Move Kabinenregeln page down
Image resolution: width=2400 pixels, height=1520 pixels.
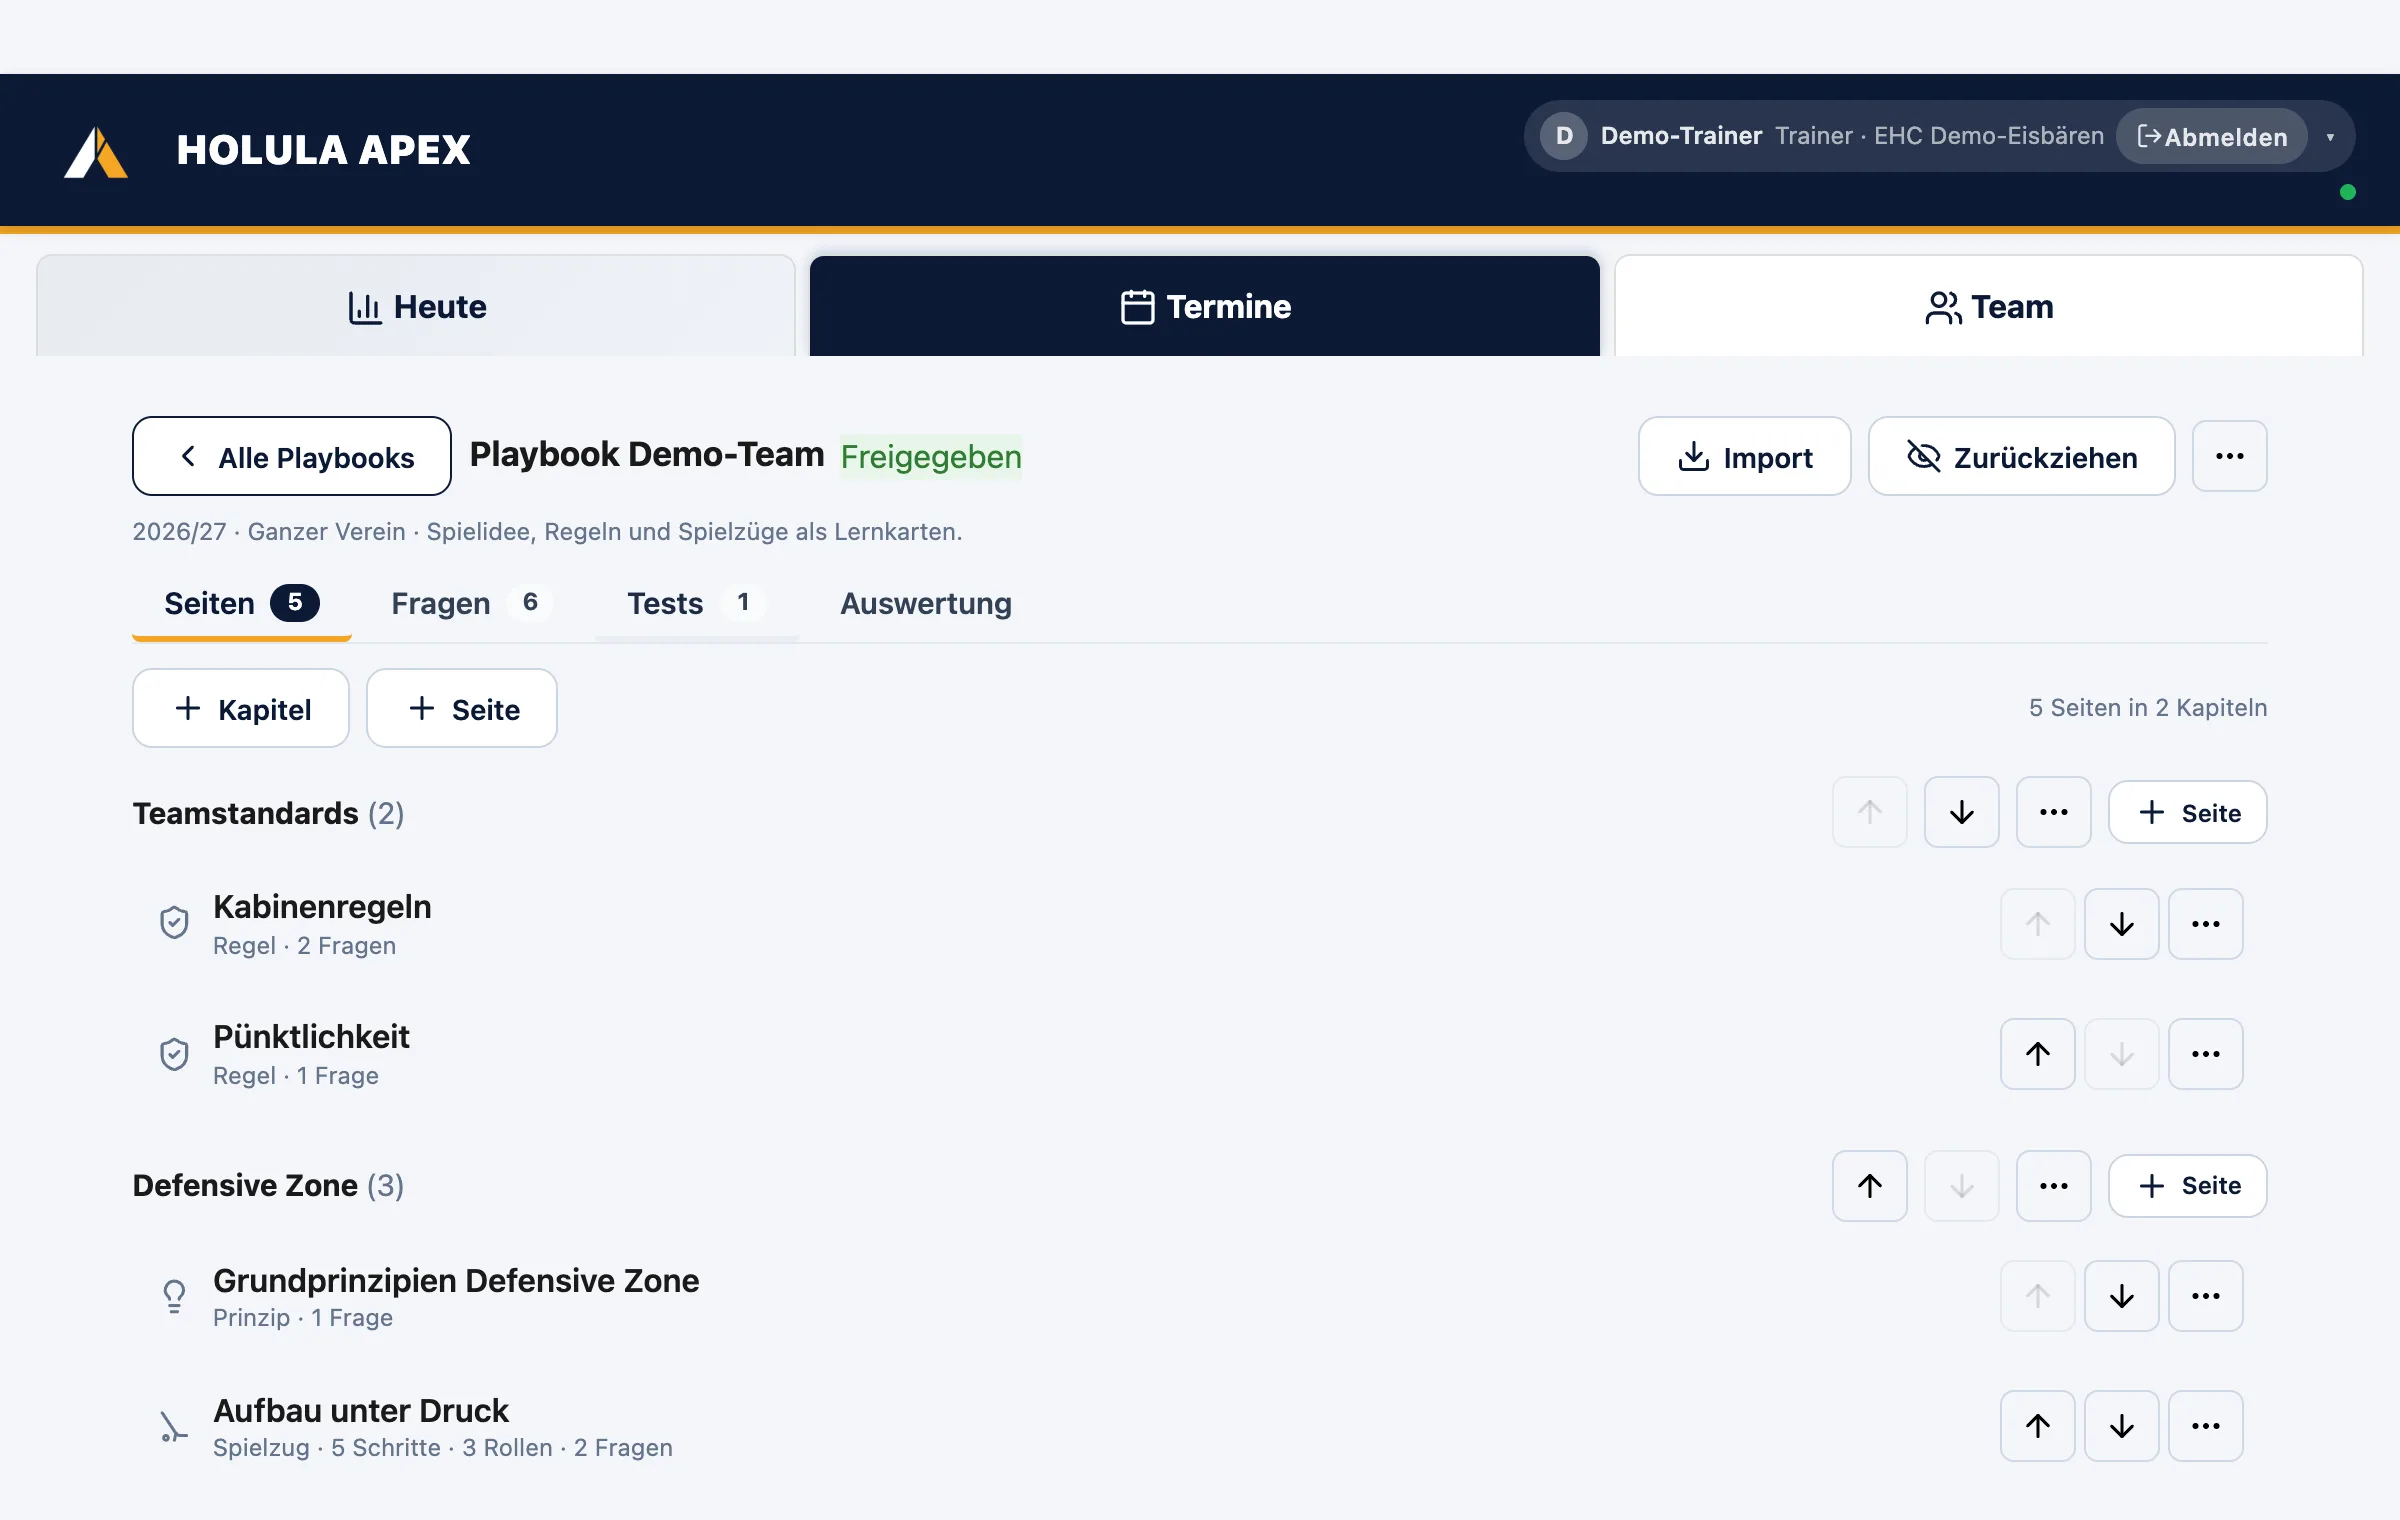2121,924
